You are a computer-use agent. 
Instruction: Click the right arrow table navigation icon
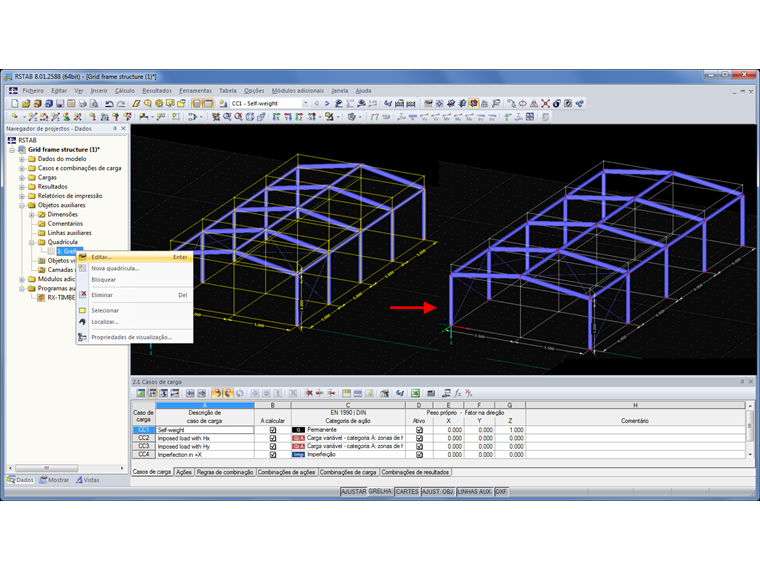coord(202,393)
